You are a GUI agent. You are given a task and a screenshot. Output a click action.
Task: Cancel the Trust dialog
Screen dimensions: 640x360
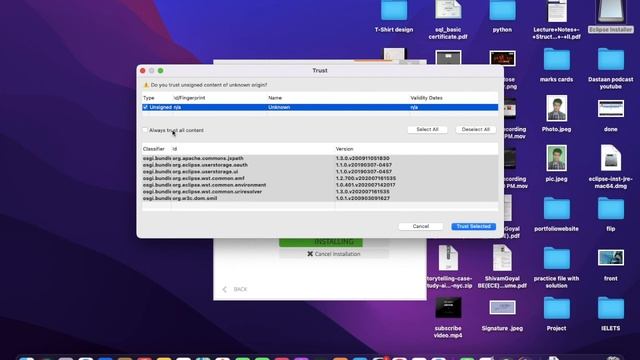tap(420, 226)
